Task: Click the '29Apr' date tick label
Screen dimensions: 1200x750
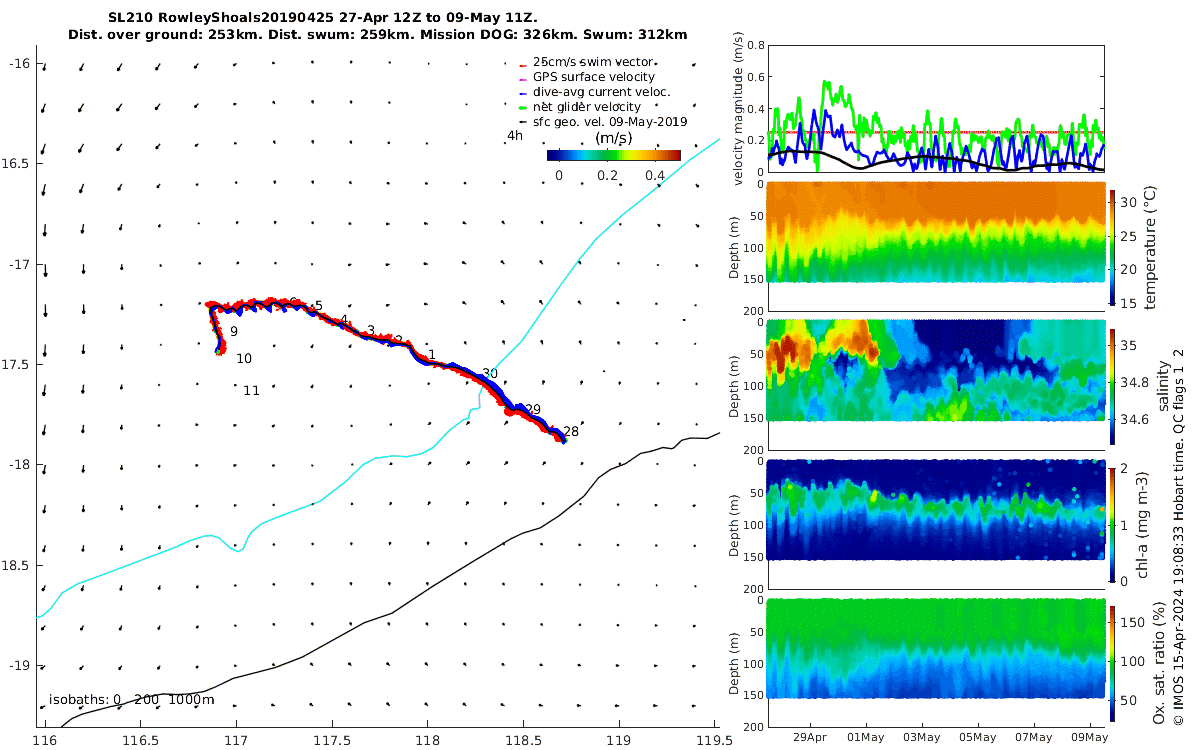Action: click(810, 737)
